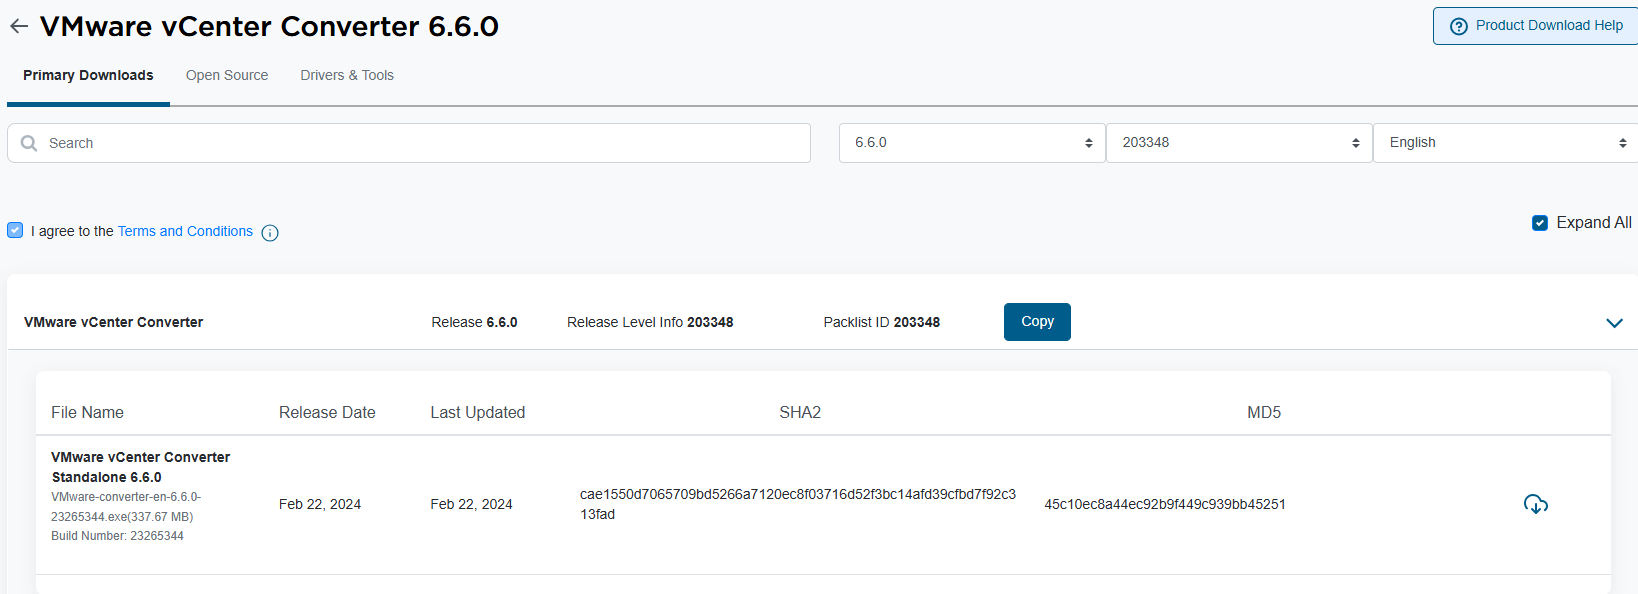Switch to Drivers & Tools tab
This screenshot has width=1638, height=594.
point(347,75)
